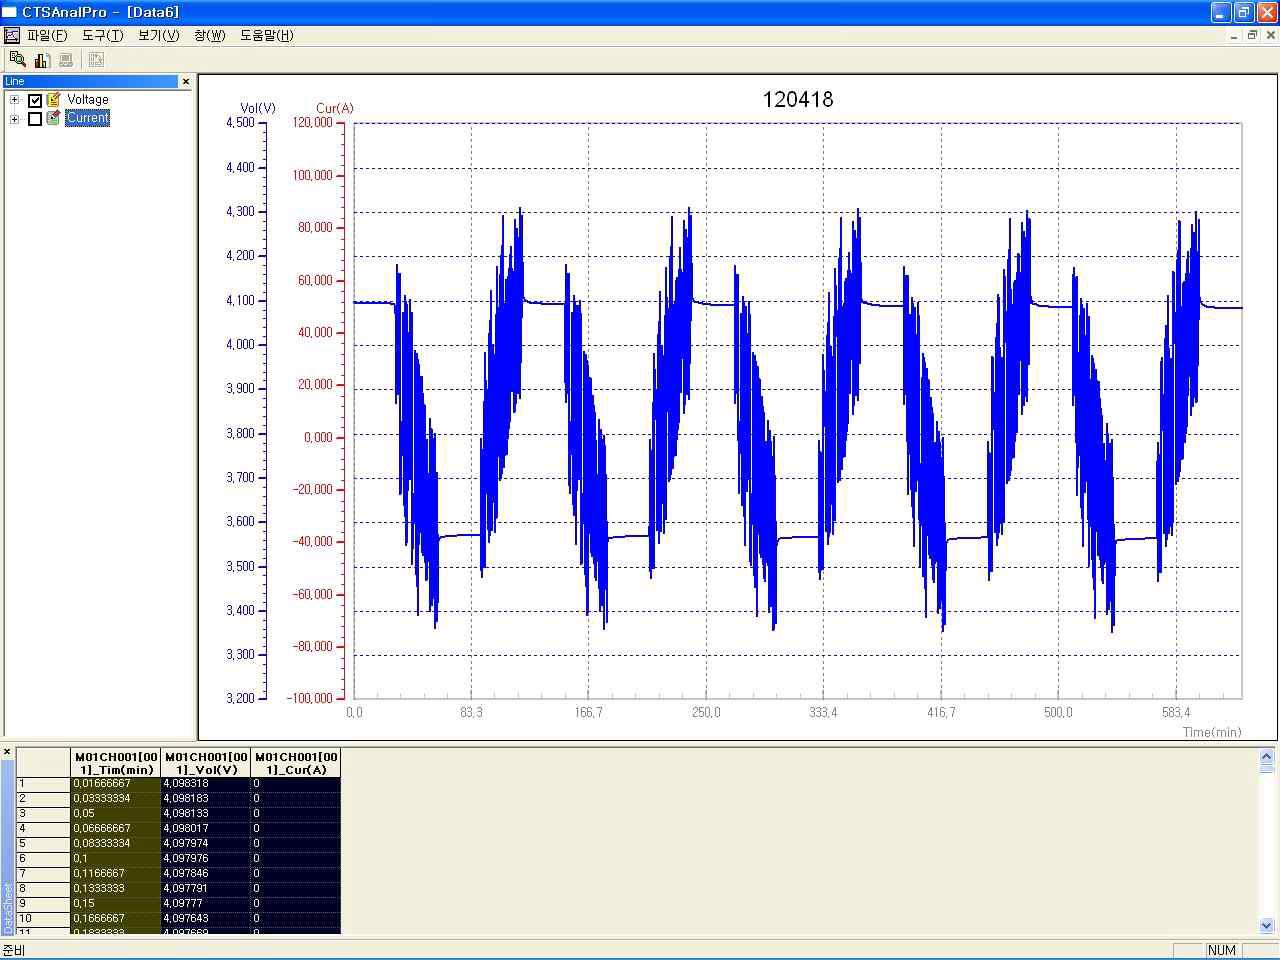The height and width of the screenshot is (960, 1280).
Task: Close the DataSheet panel
Action: [x=7, y=752]
